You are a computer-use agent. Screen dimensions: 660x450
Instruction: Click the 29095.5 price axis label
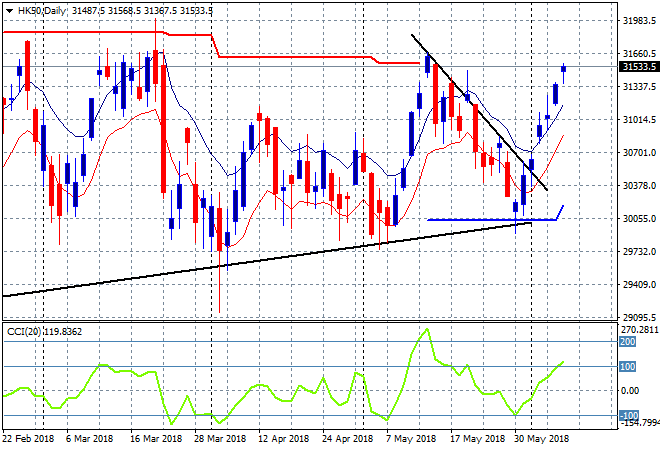tap(639, 317)
